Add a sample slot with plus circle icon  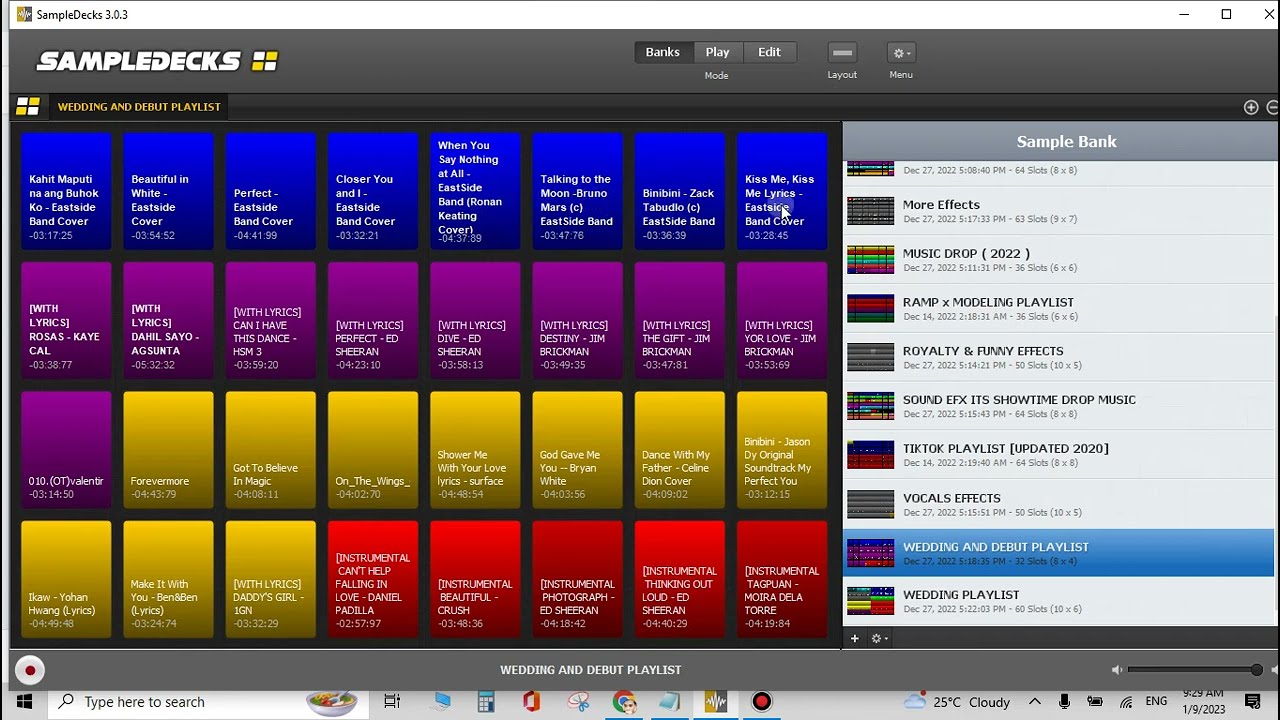point(1250,107)
